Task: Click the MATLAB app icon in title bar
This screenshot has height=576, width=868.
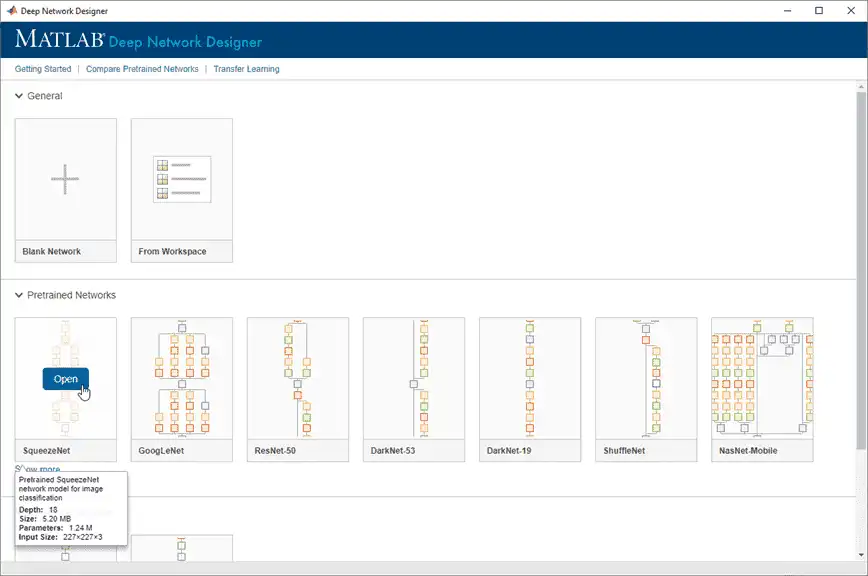Action: click(12, 11)
